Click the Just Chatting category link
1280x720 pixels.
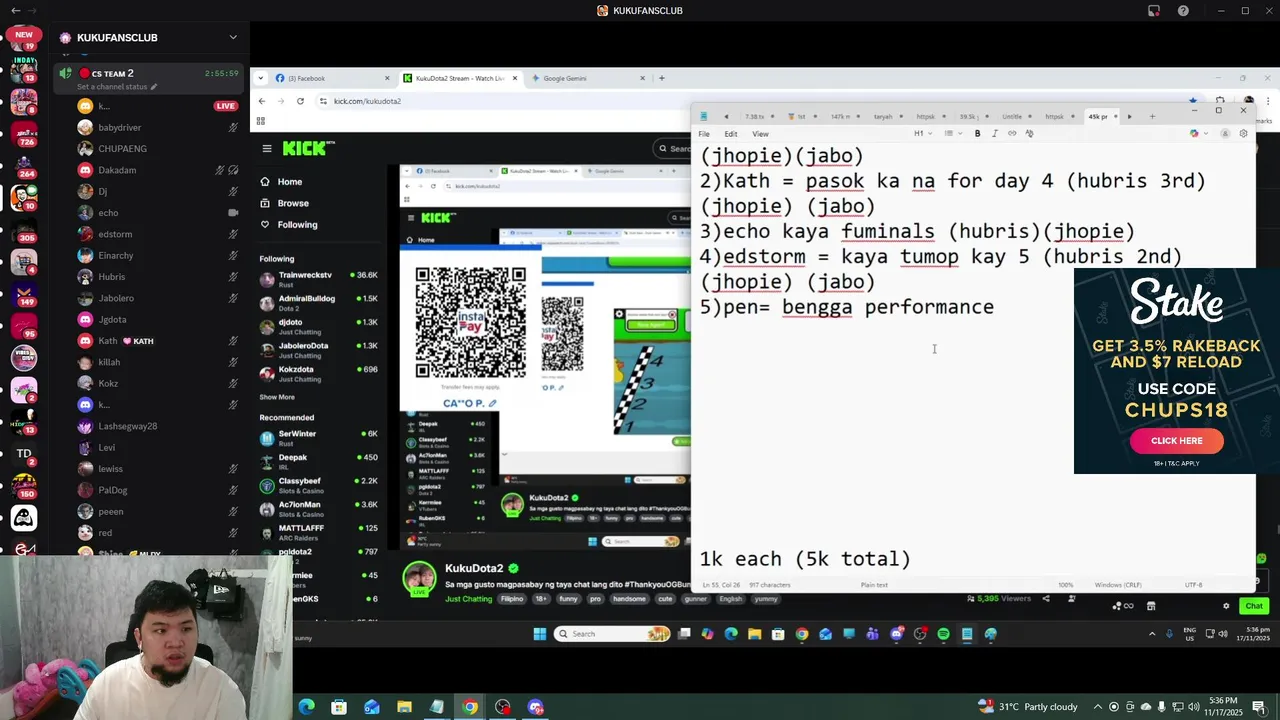468,599
